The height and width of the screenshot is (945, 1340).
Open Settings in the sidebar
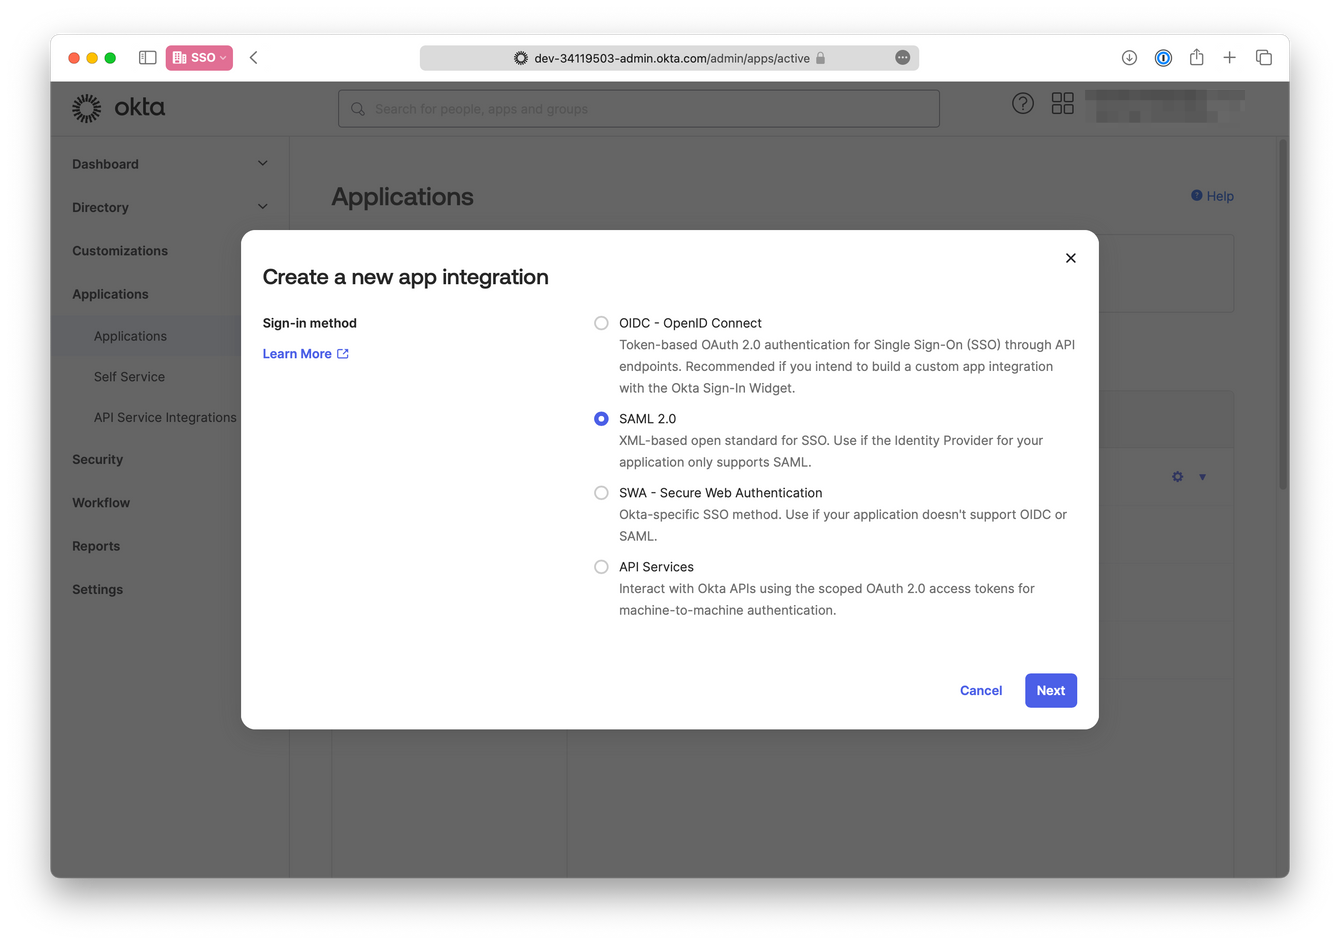[97, 589]
